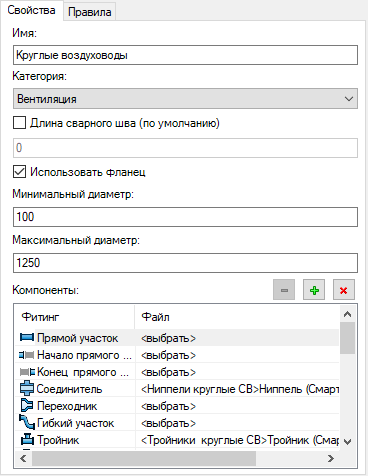Open the Категория dropdown showing Вентиляция
The image size is (368, 476).
tap(185, 99)
